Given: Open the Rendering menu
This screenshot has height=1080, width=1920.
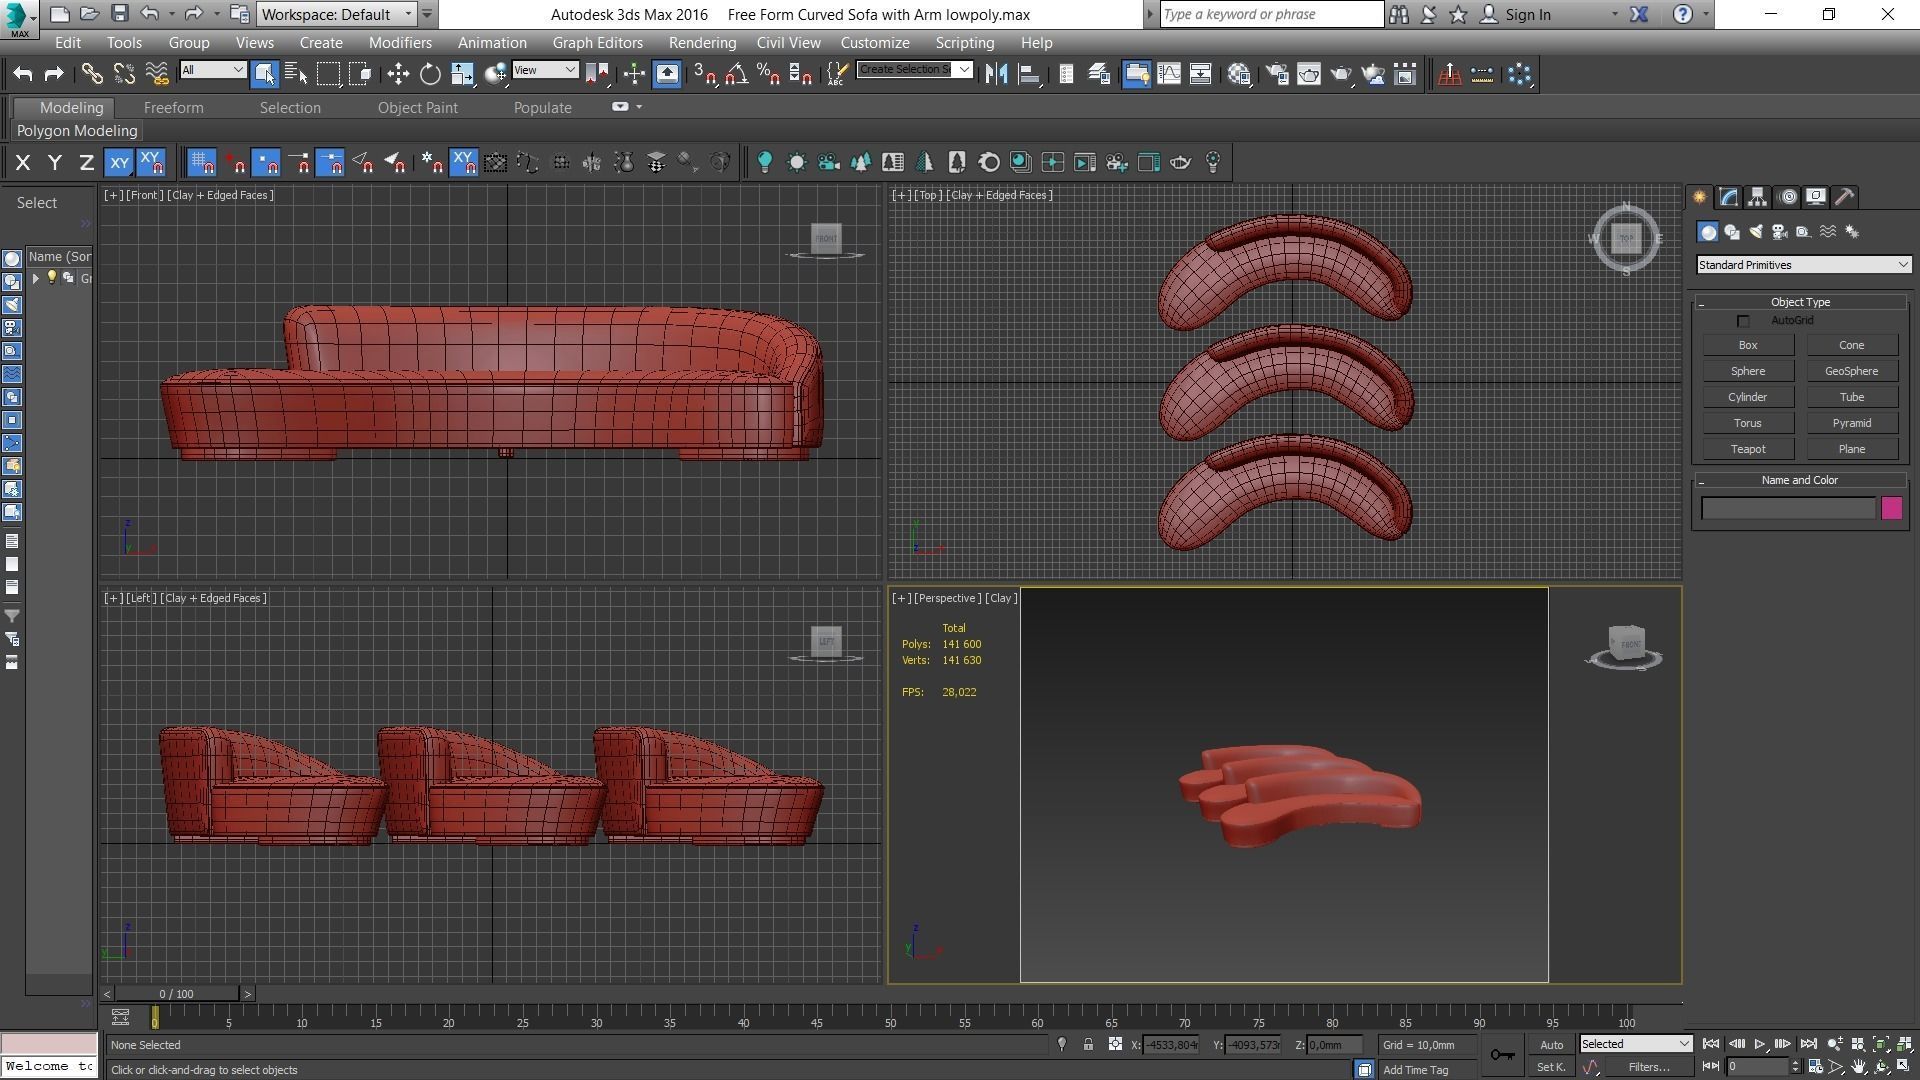Looking at the screenshot, I should point(702,43).
